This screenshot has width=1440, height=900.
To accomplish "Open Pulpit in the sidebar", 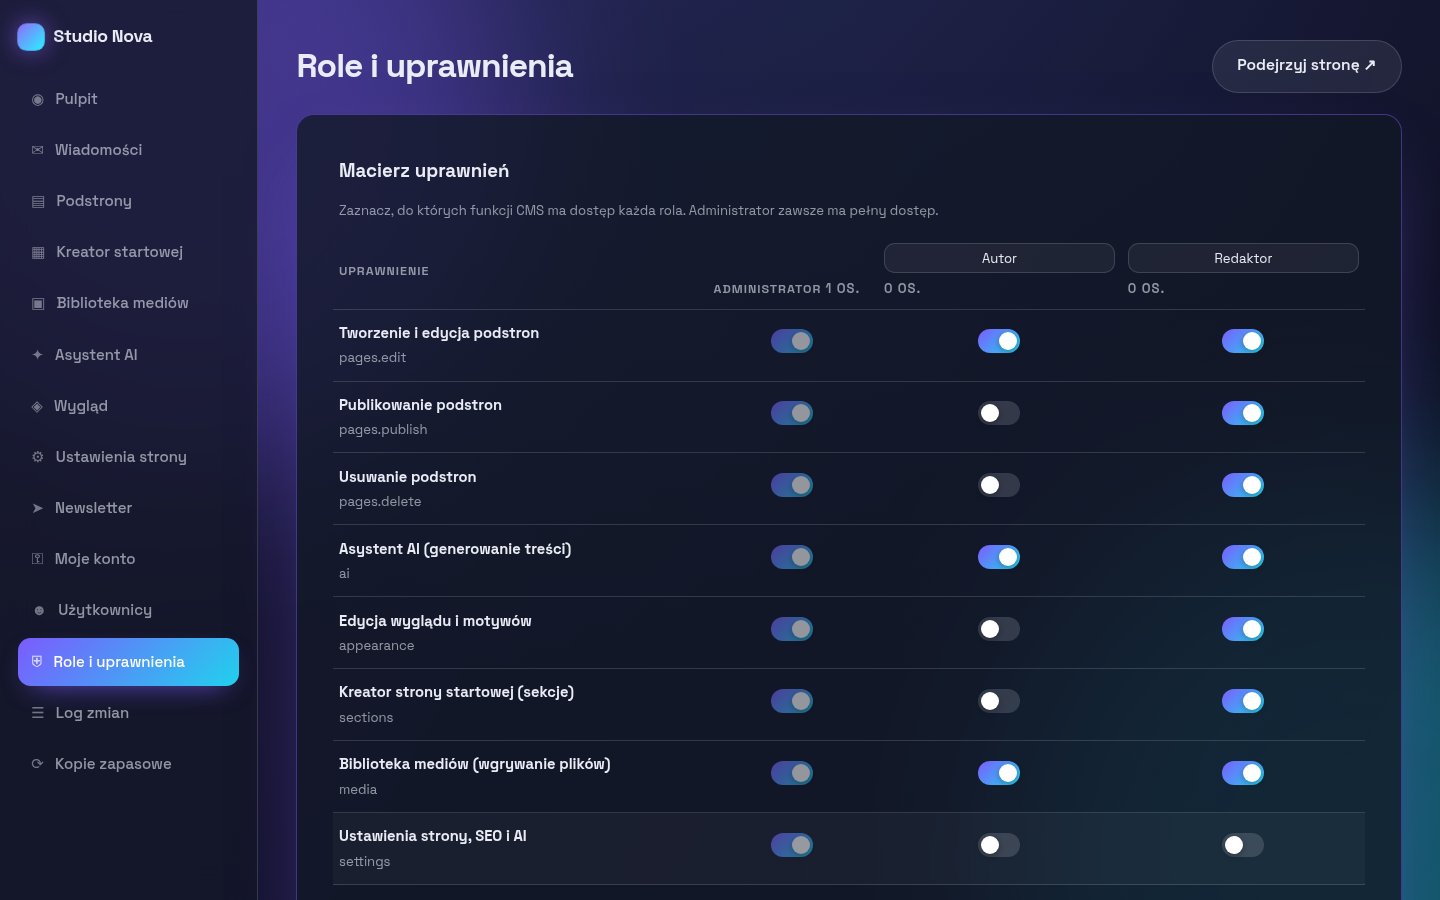I will coord(128,99).
